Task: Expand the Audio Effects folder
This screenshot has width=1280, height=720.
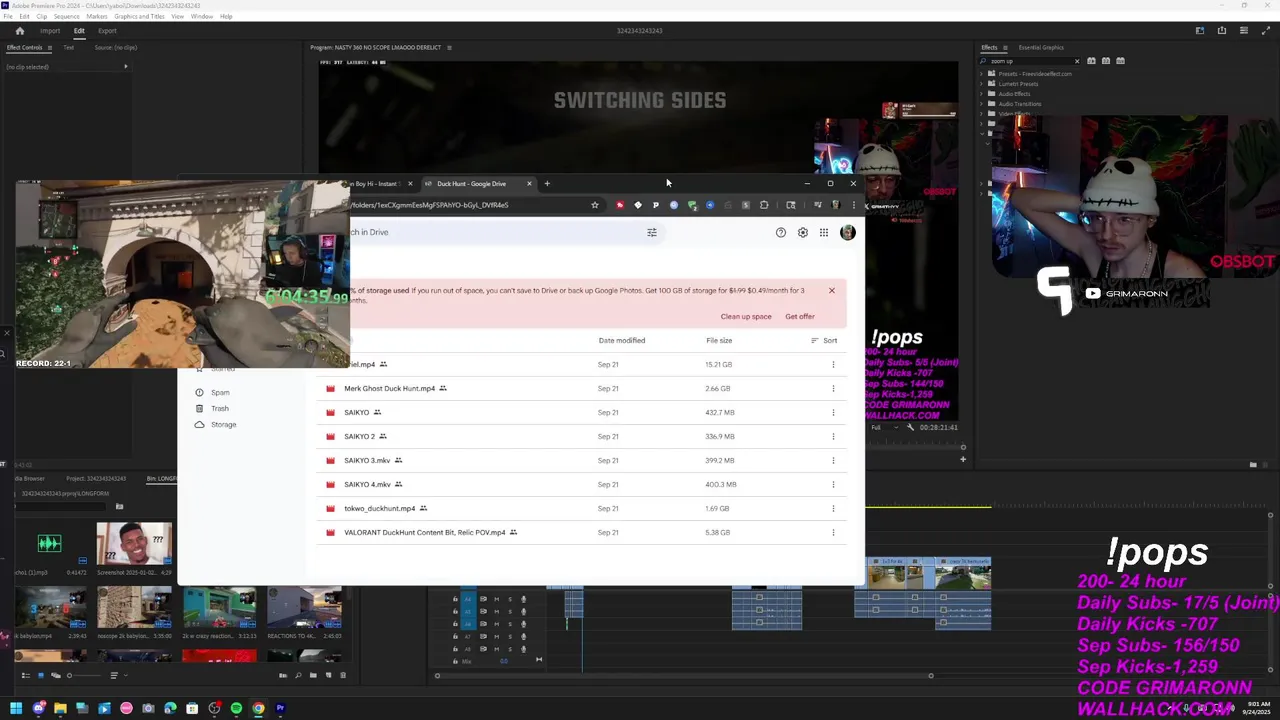Action: click(981, 94)
